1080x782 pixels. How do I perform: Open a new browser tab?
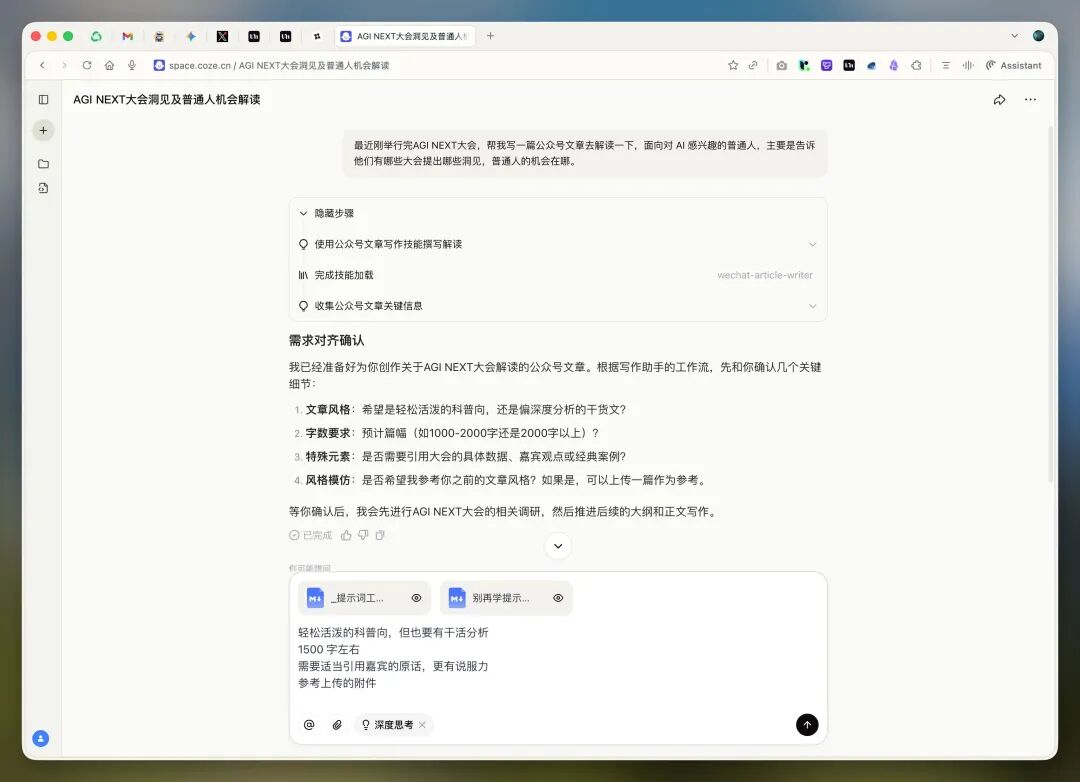coord(490,36)
